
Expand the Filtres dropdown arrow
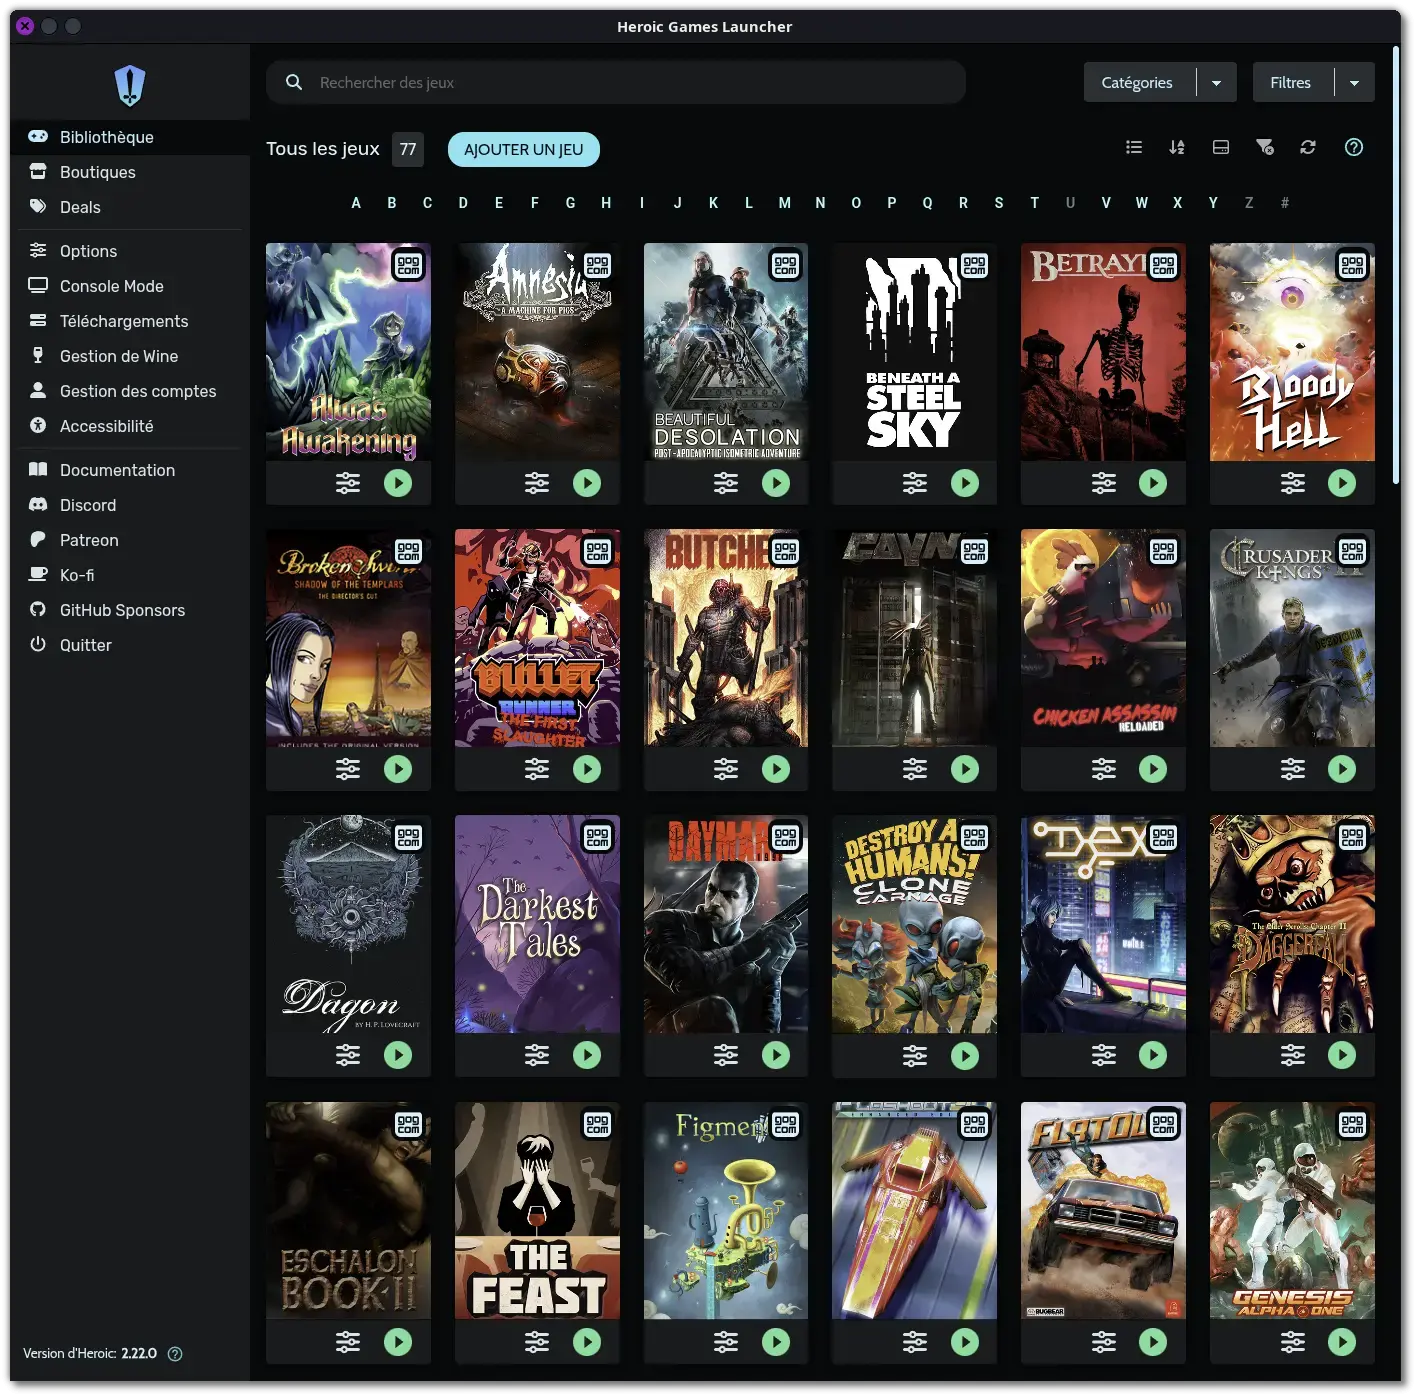coord(1354,82)
